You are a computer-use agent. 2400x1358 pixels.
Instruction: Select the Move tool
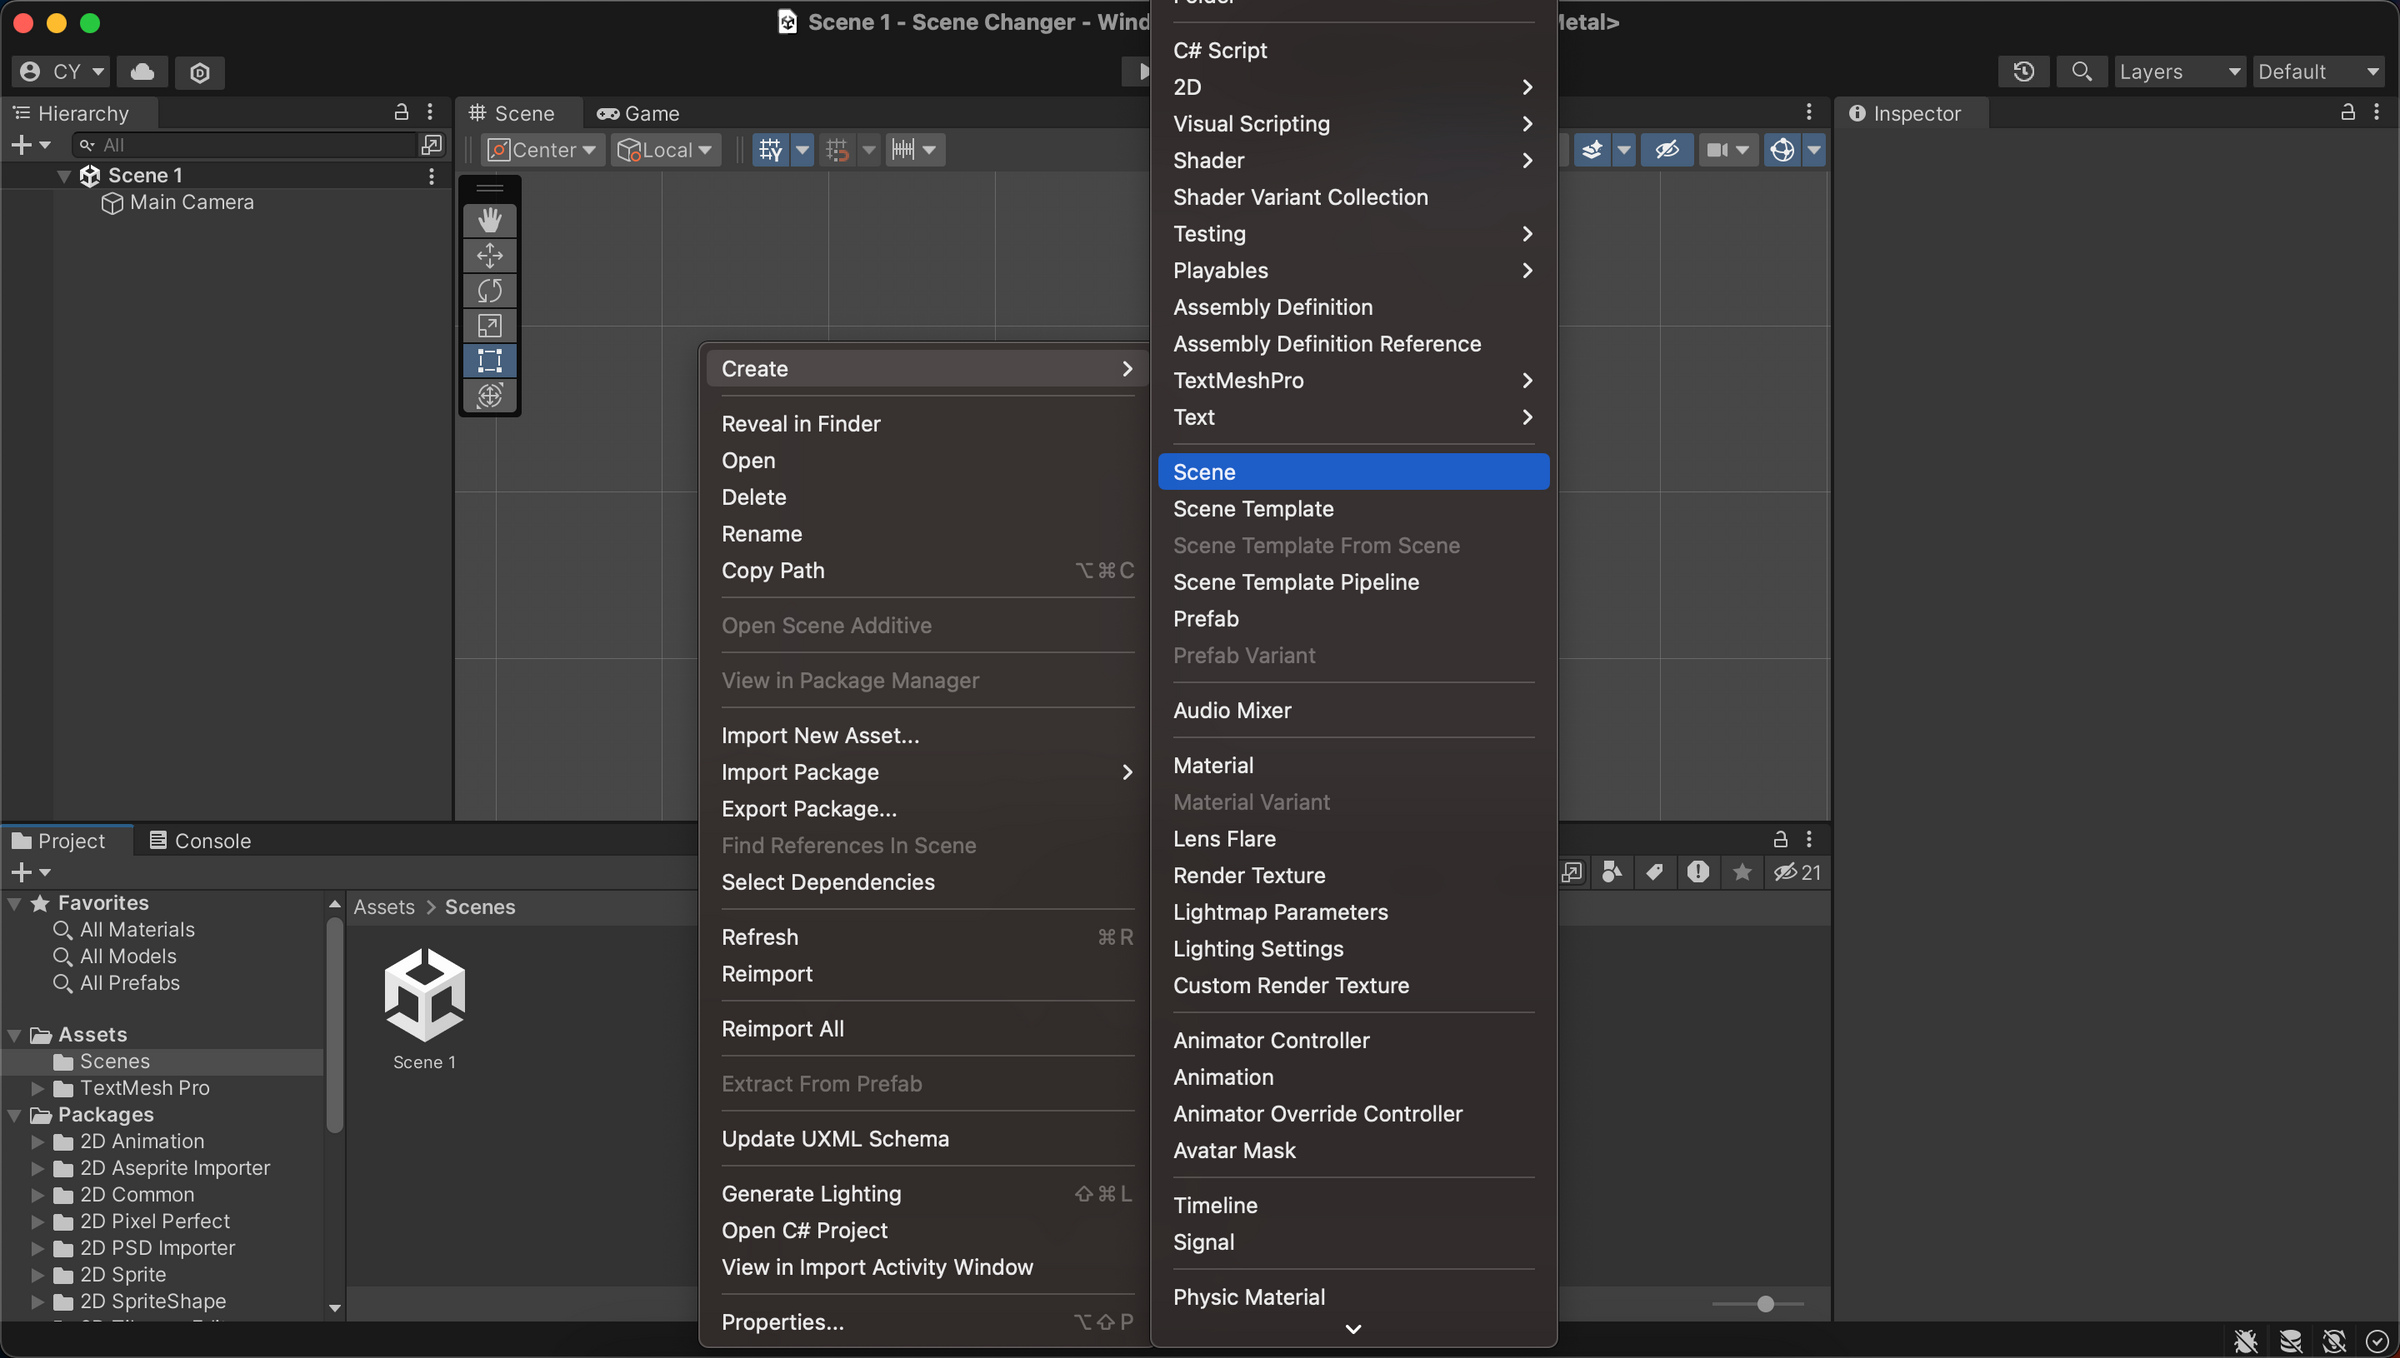click(x=490, y=255)
